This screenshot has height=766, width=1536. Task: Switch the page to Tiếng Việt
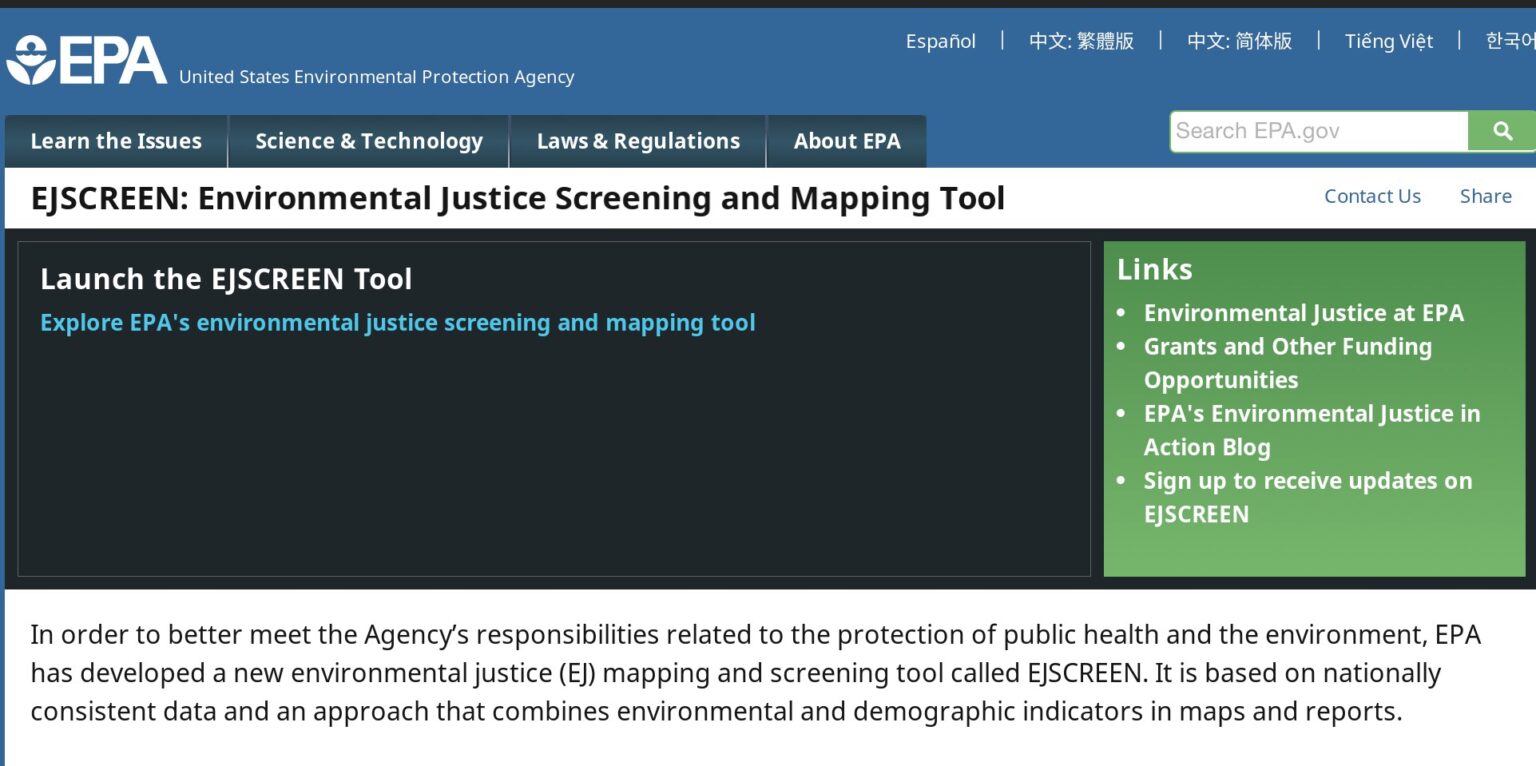1388,41
